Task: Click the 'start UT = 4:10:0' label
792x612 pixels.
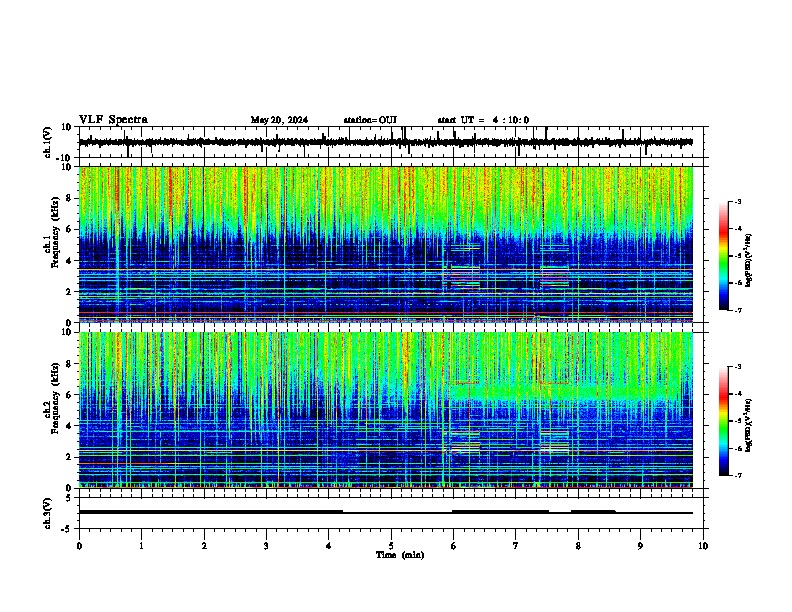Action: click(483, 120)
